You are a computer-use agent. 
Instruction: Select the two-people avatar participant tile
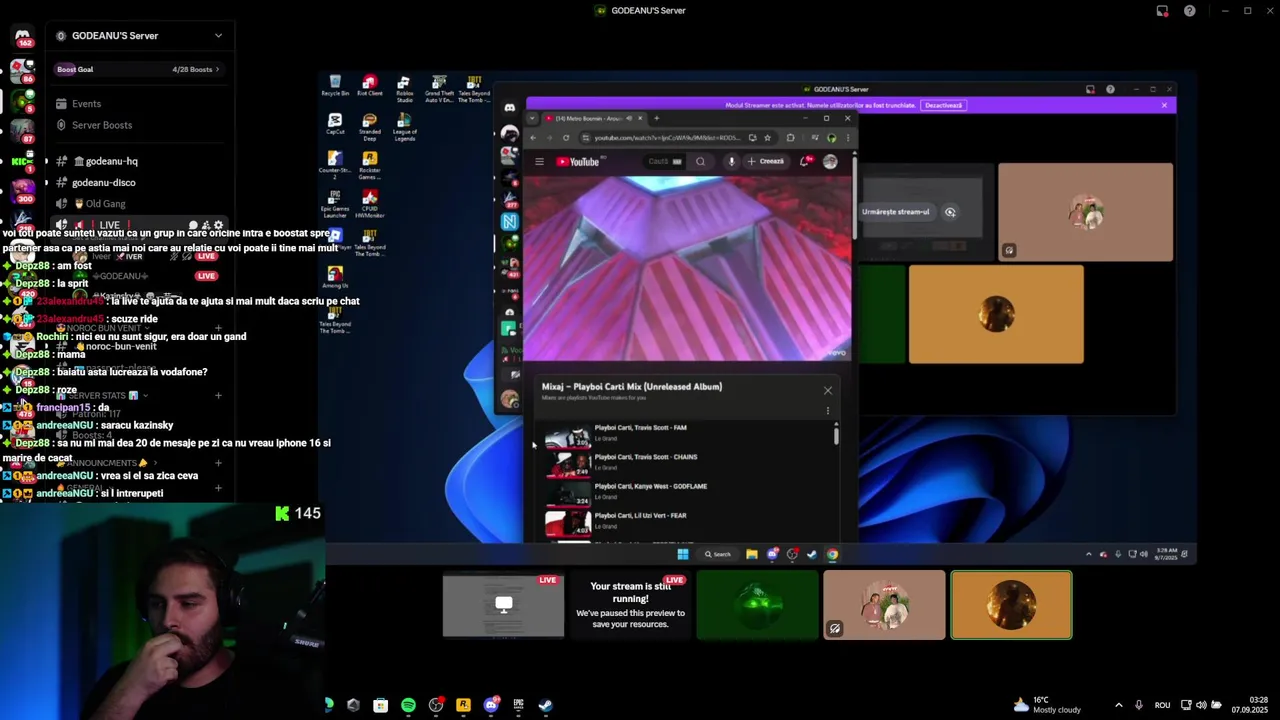pos(884,605)
